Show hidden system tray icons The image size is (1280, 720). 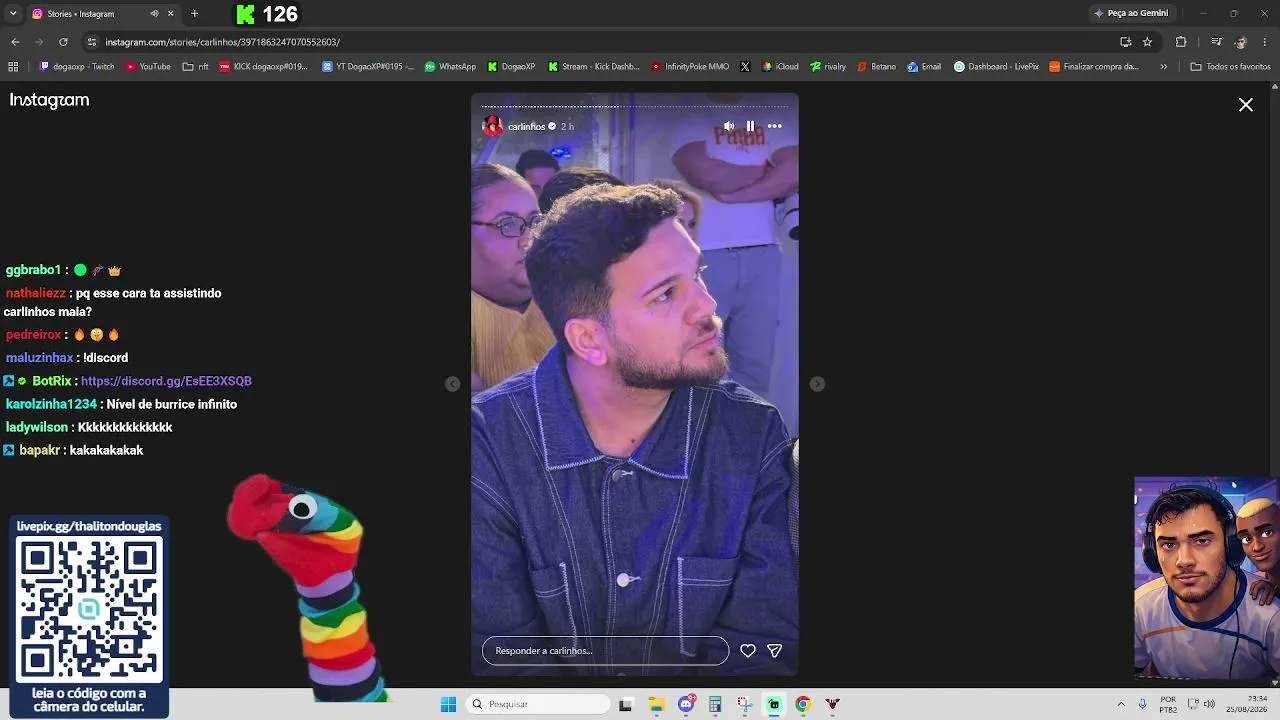[1121, 704]
